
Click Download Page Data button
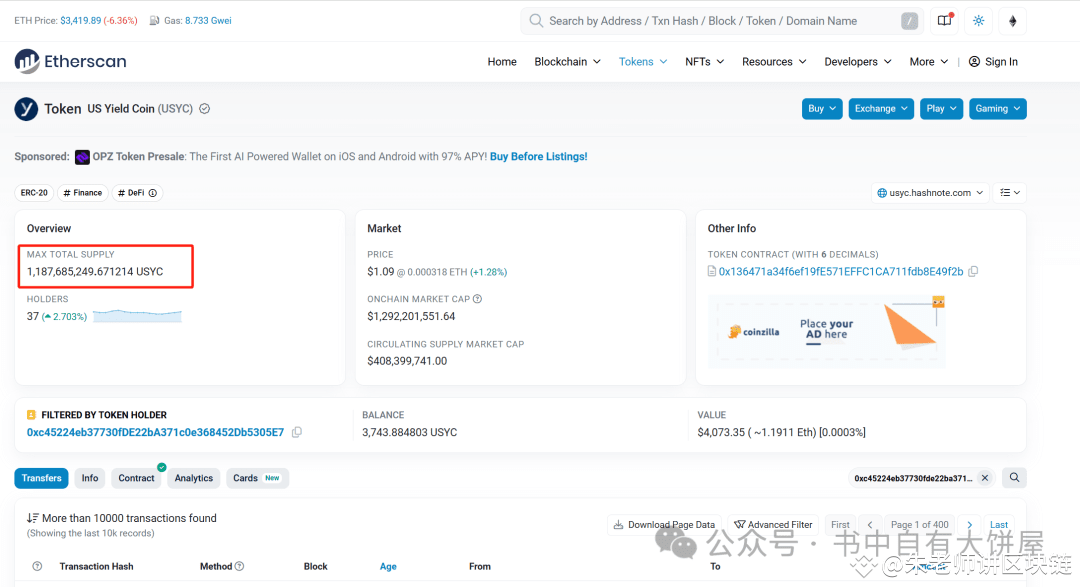pos(665,525)
